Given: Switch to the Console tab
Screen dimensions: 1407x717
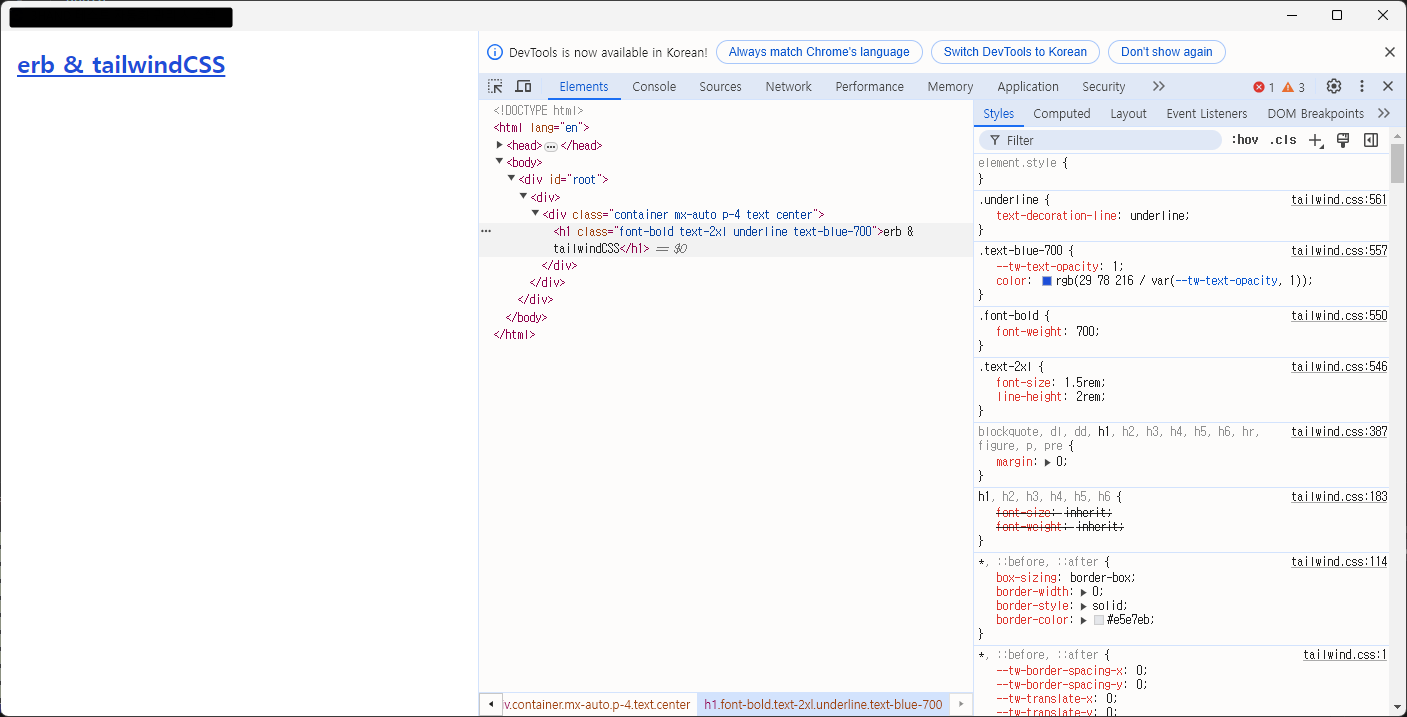Looking at the screenshot, I should (654, 86).
